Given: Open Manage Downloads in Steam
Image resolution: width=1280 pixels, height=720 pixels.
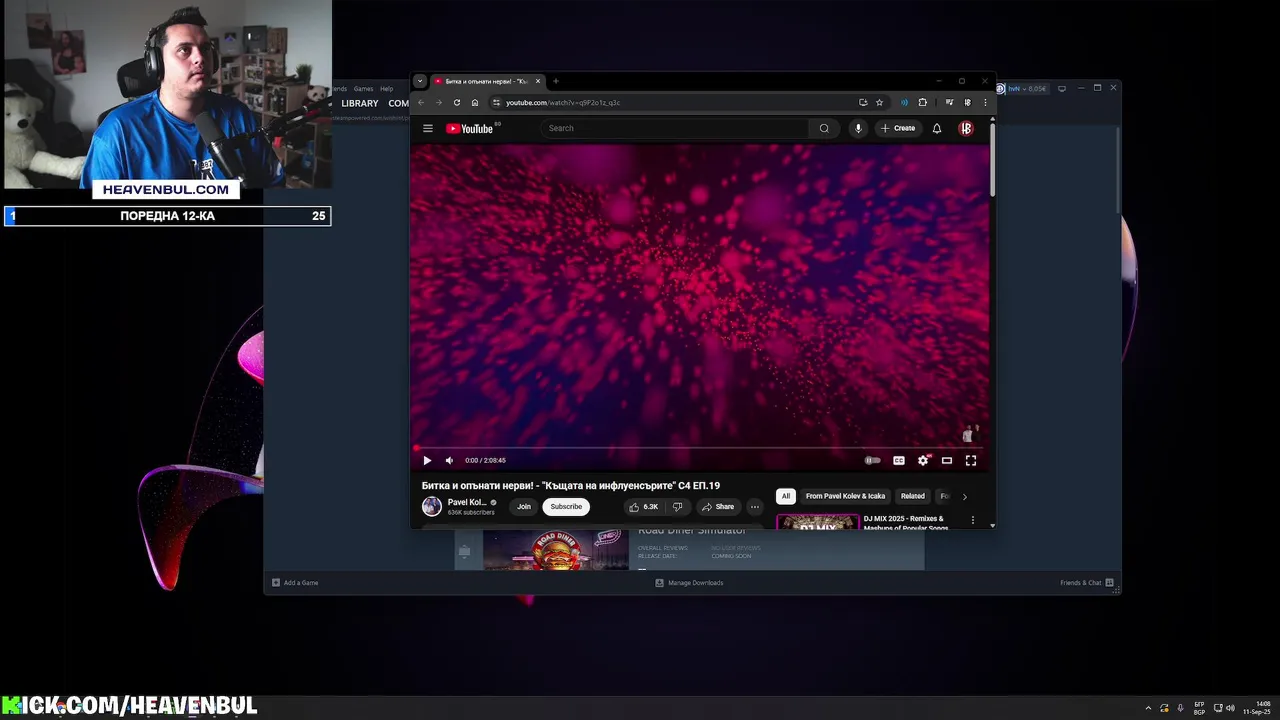Looking at the screenshot, I should tap(689, 582).
